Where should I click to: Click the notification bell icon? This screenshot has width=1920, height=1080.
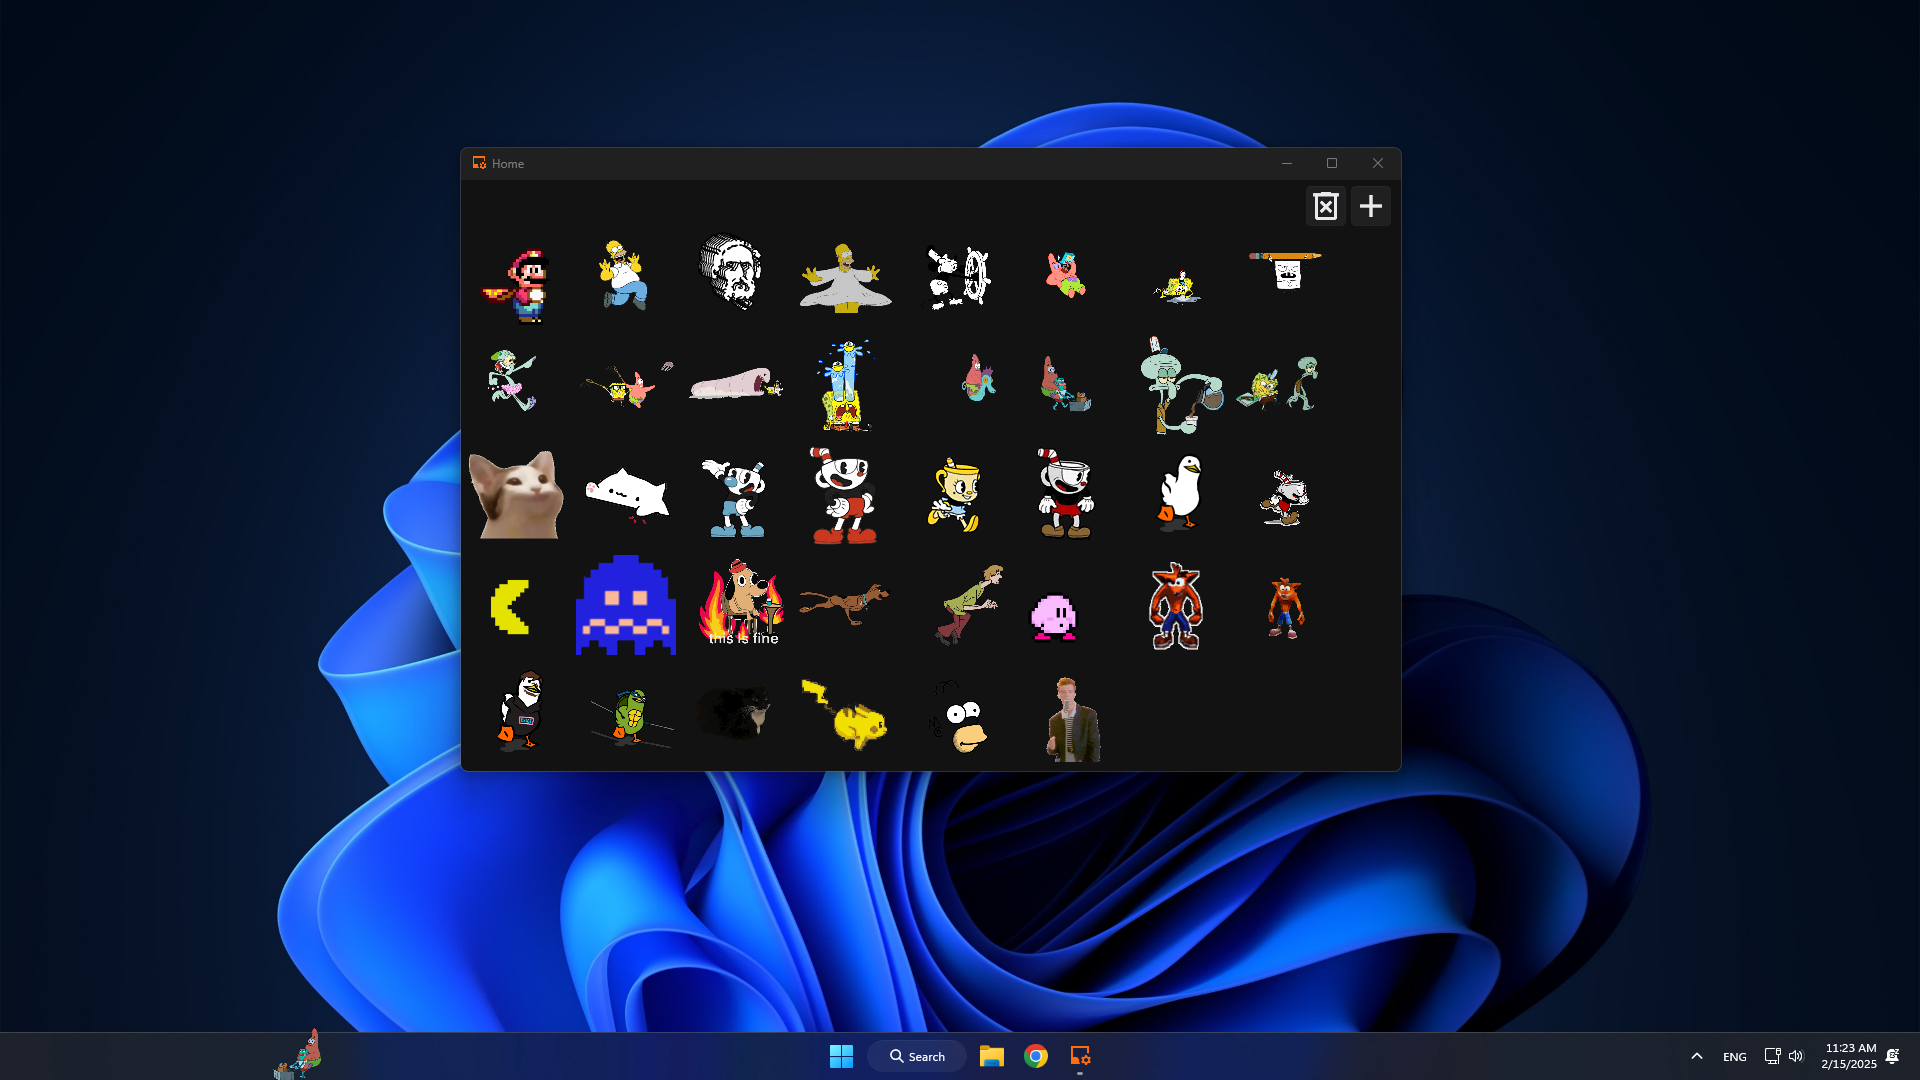coord(1892,1056)
